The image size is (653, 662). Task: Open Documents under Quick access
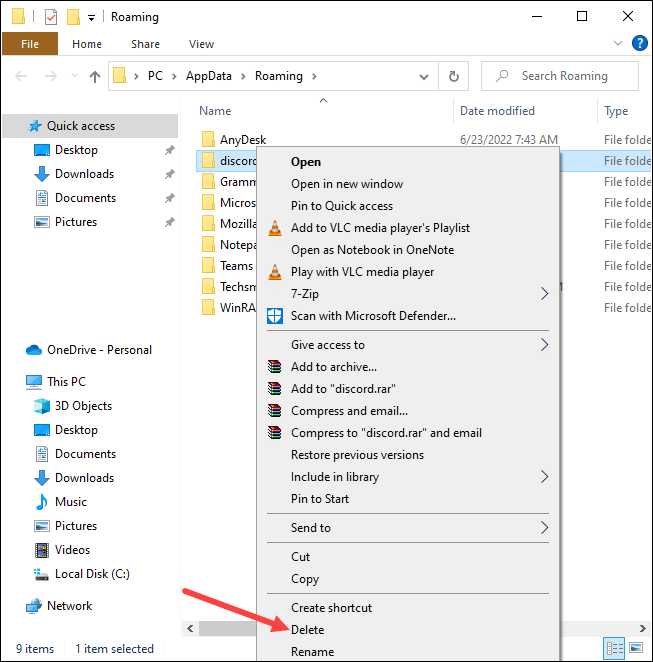coord(86,198)
